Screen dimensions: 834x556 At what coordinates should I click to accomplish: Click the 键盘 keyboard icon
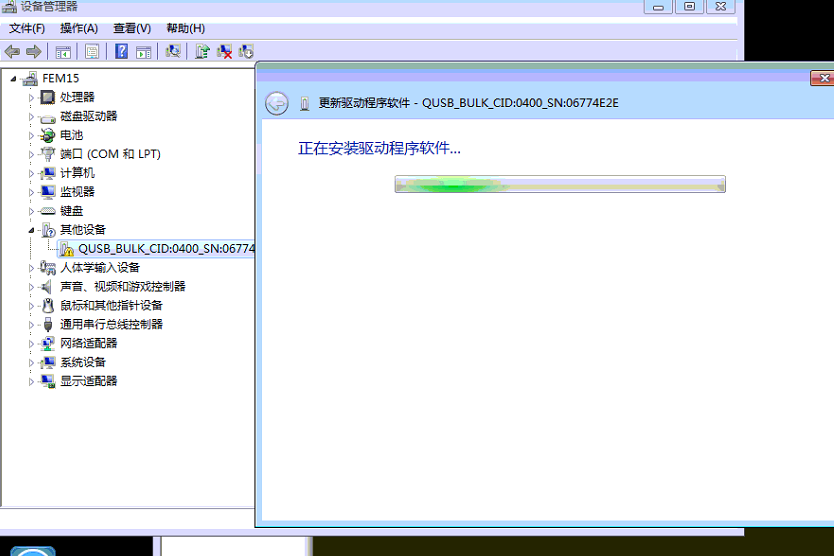[x=48, y=211]
